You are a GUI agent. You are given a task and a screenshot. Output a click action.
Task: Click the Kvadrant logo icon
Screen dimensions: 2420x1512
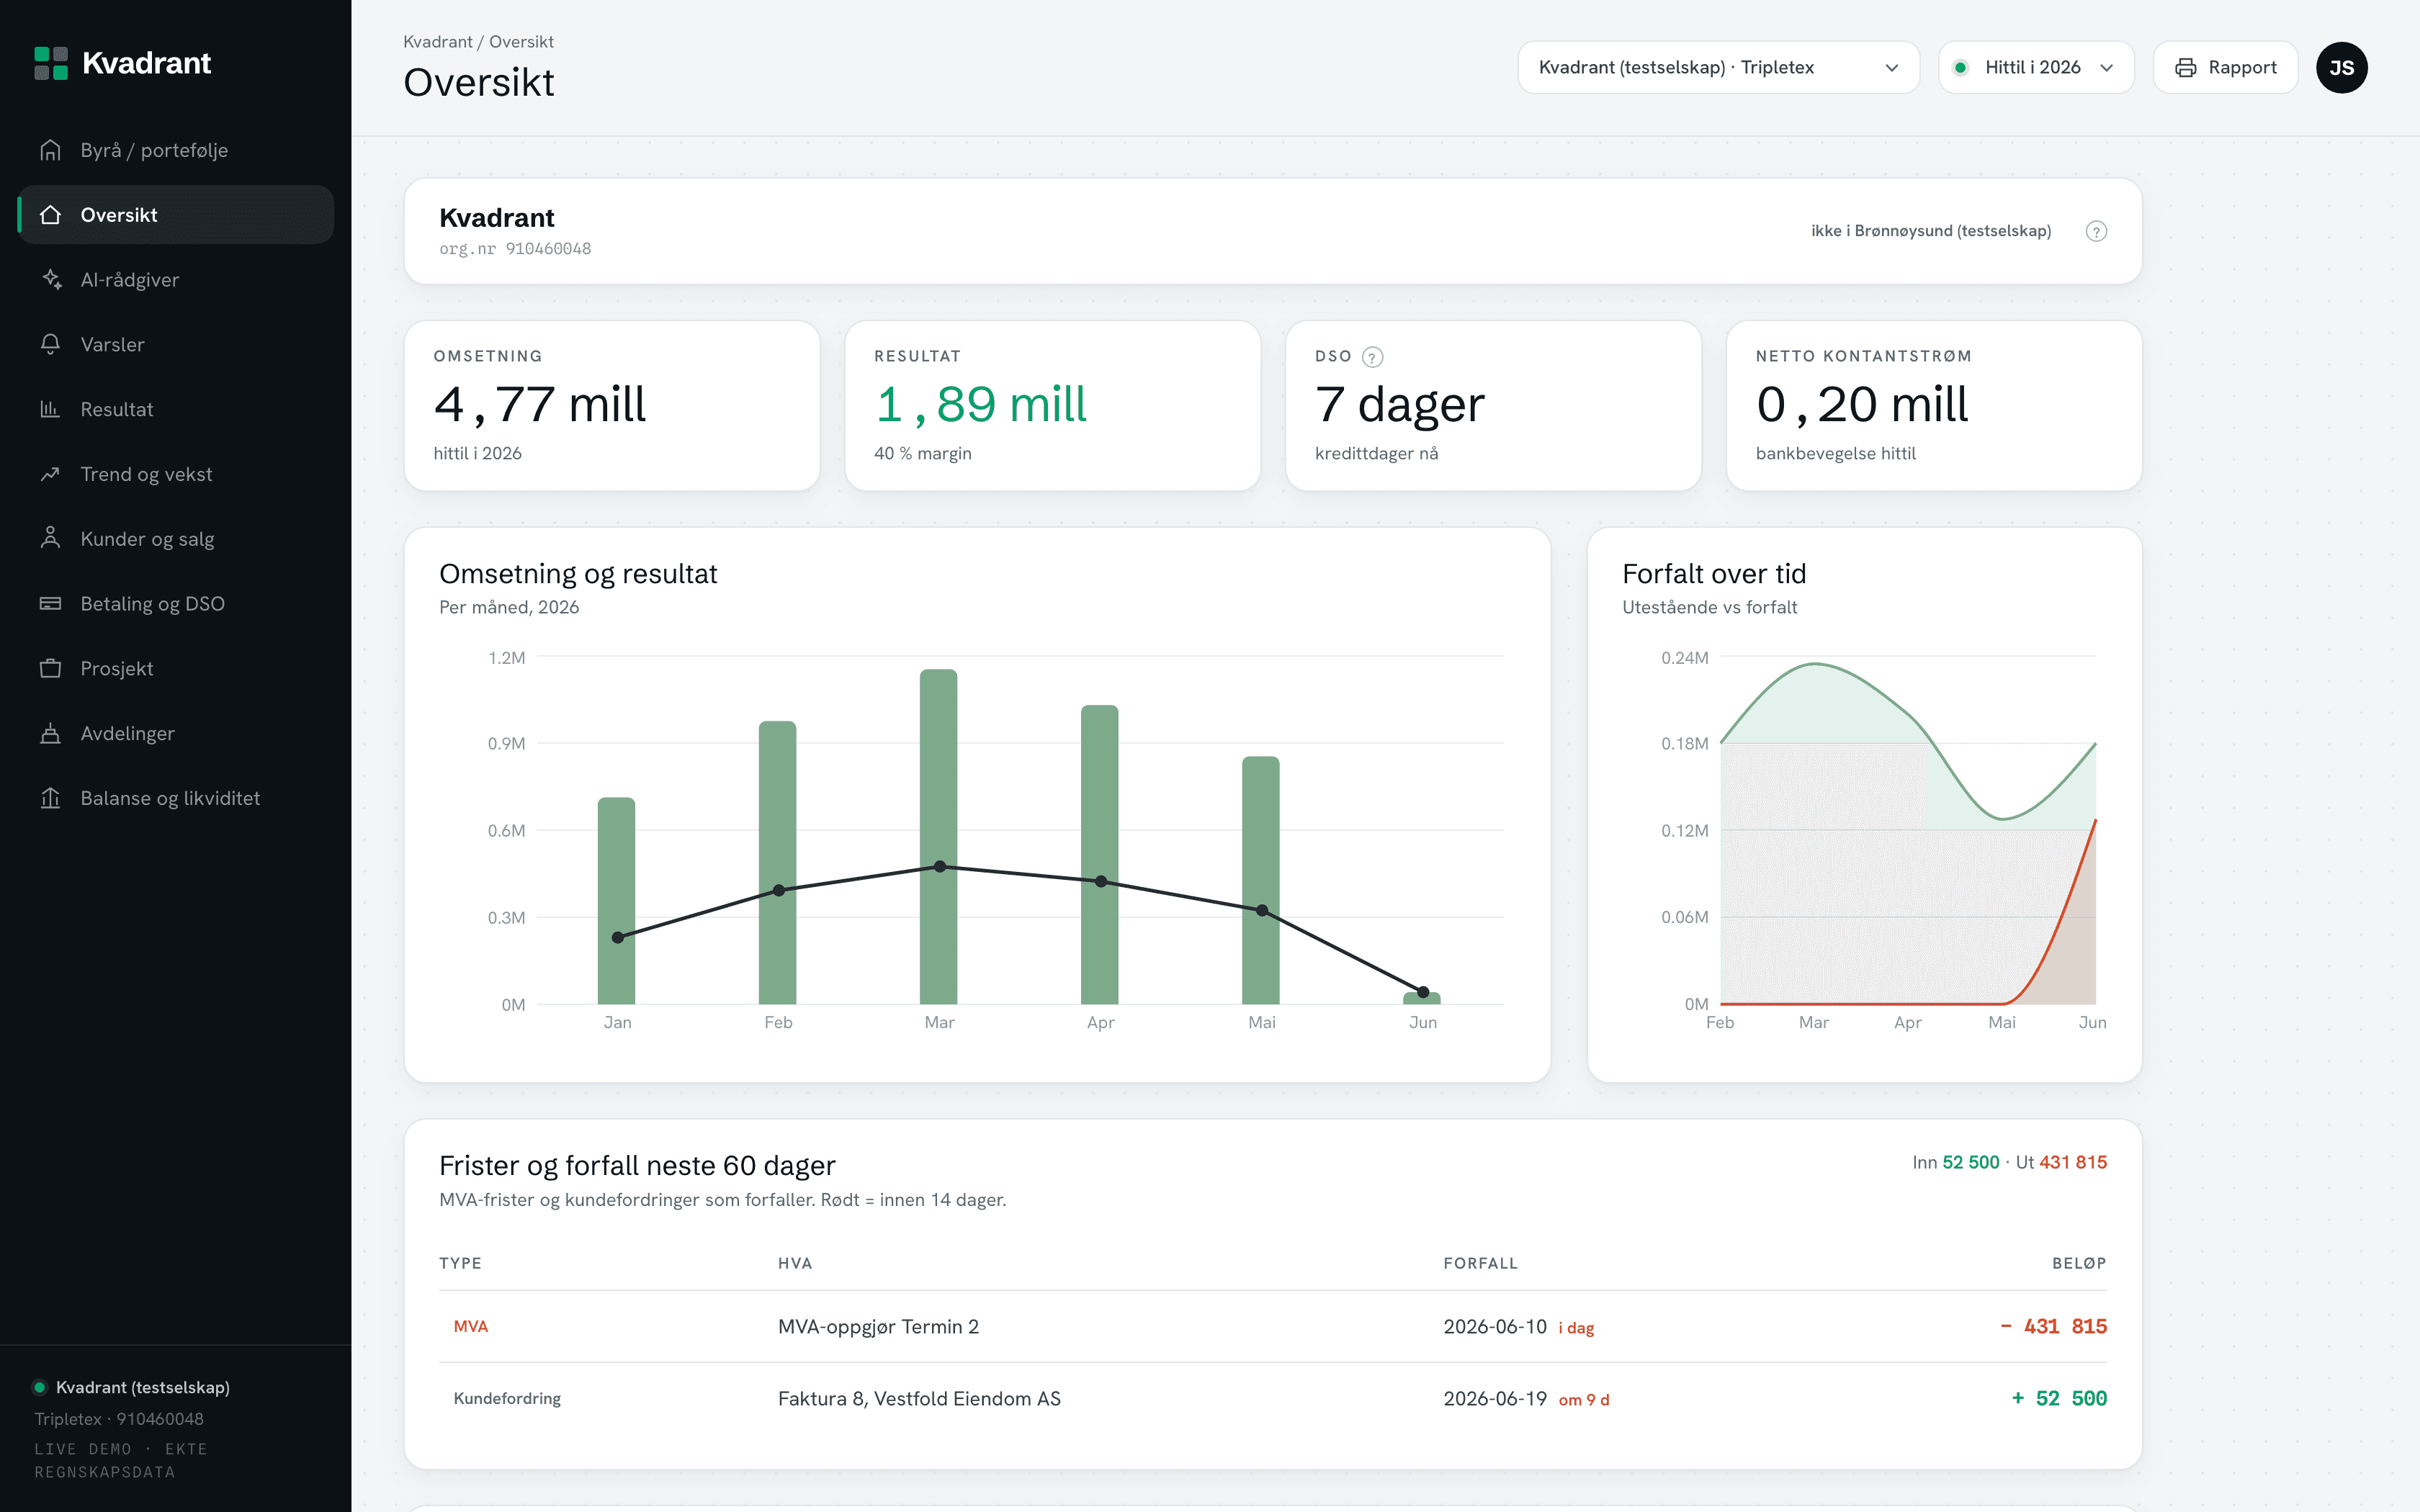pos(51,63)
